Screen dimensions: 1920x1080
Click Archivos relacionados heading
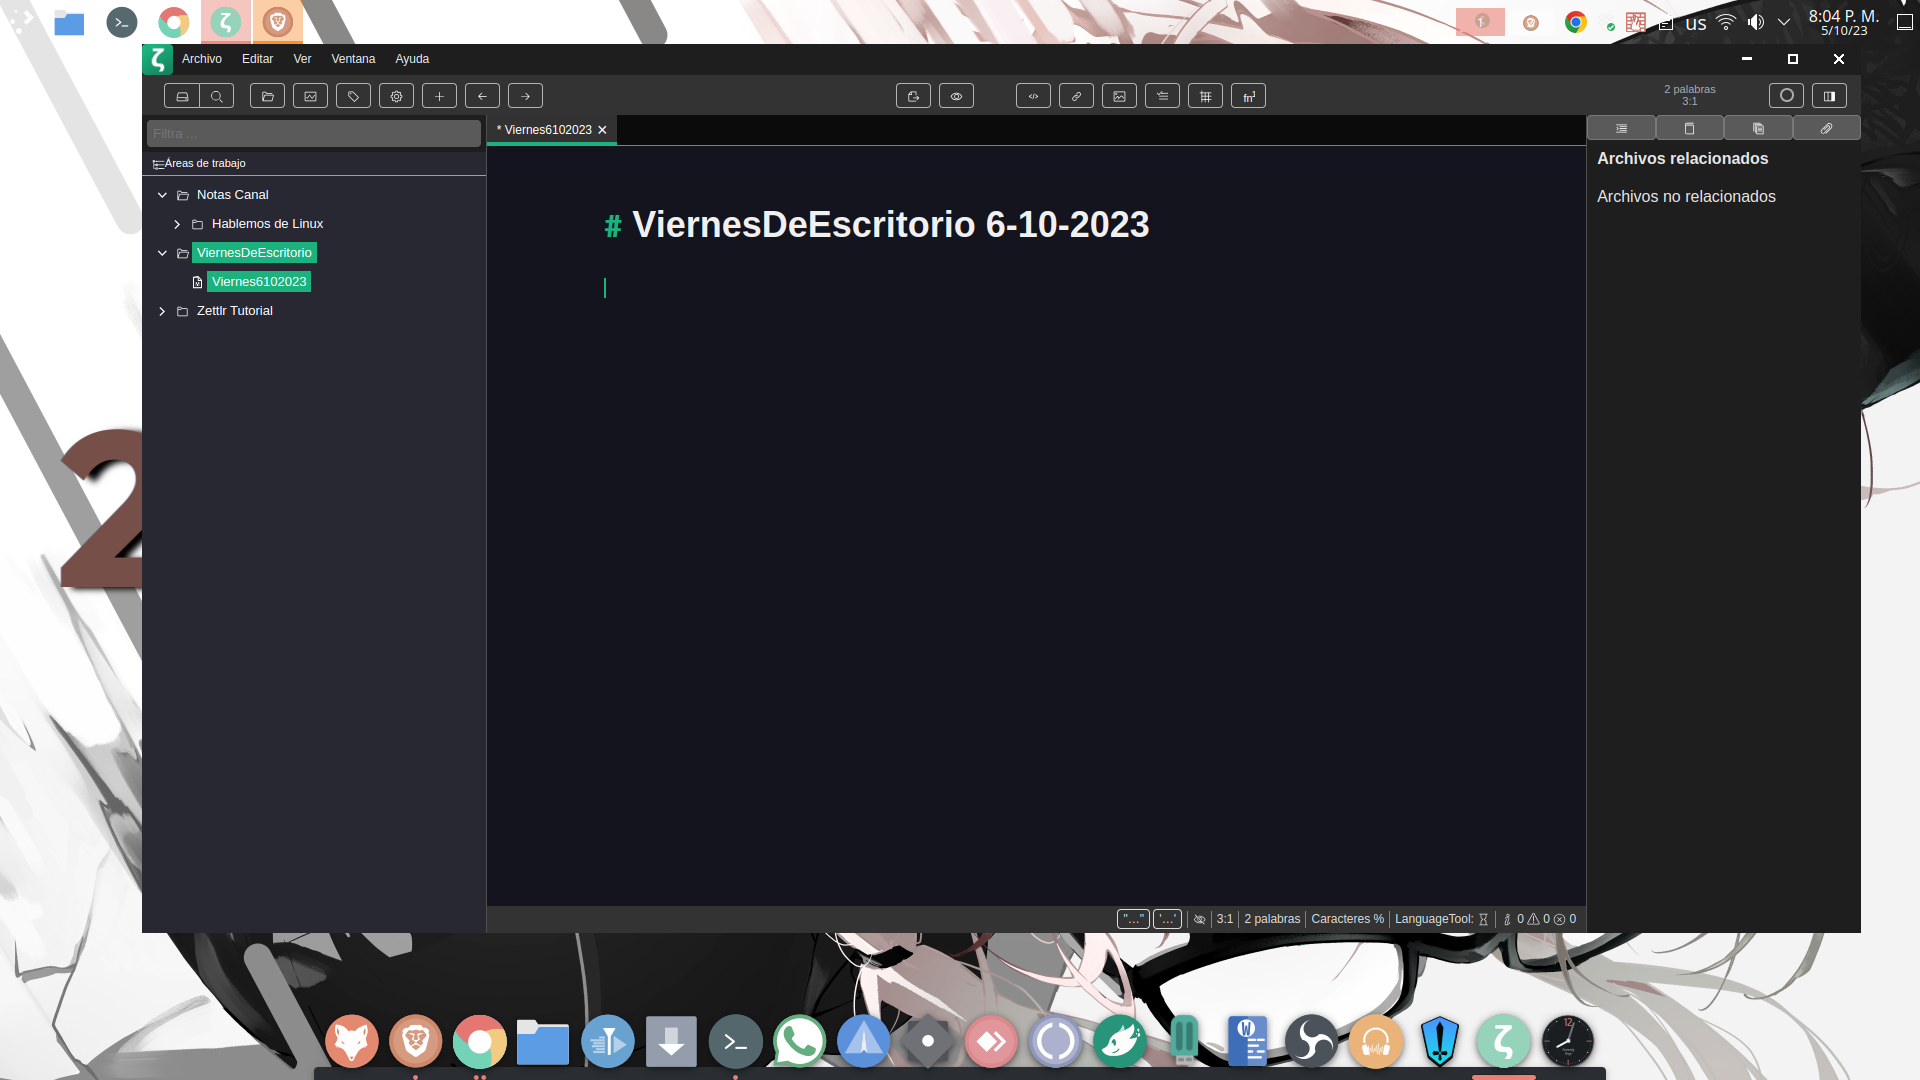[1682, 159]
